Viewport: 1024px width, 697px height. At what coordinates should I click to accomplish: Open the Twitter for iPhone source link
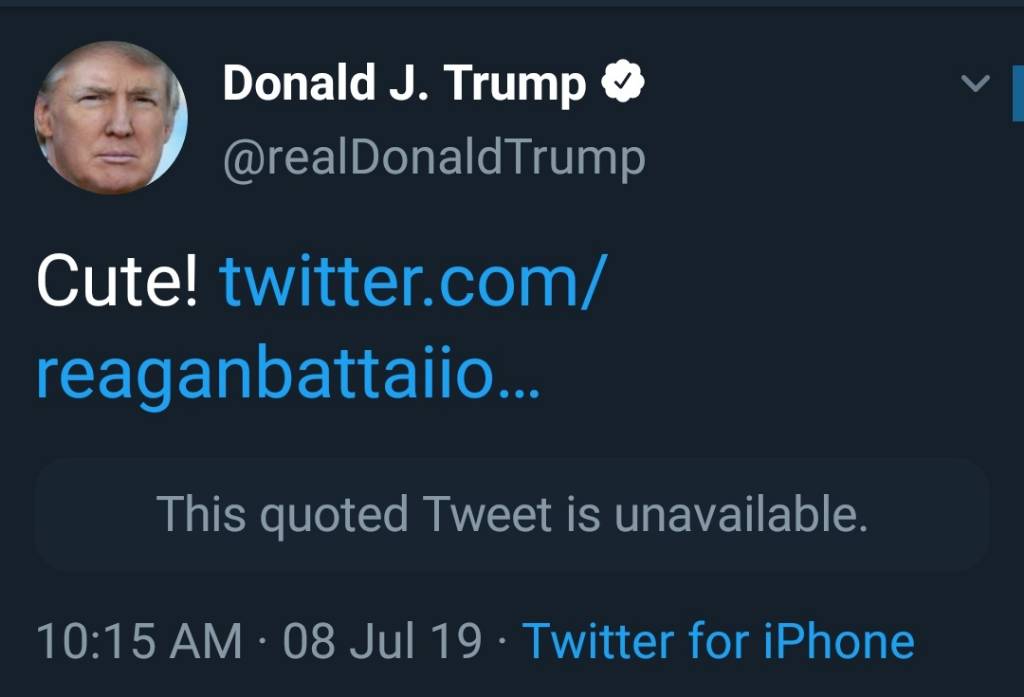[718, 641]
